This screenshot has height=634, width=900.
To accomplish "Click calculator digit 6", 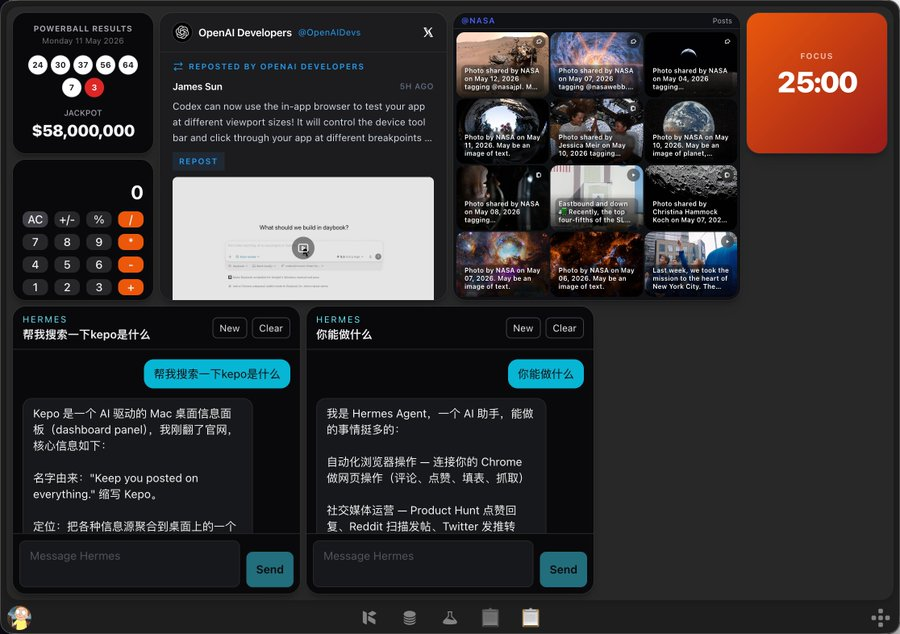I will 99,265.
